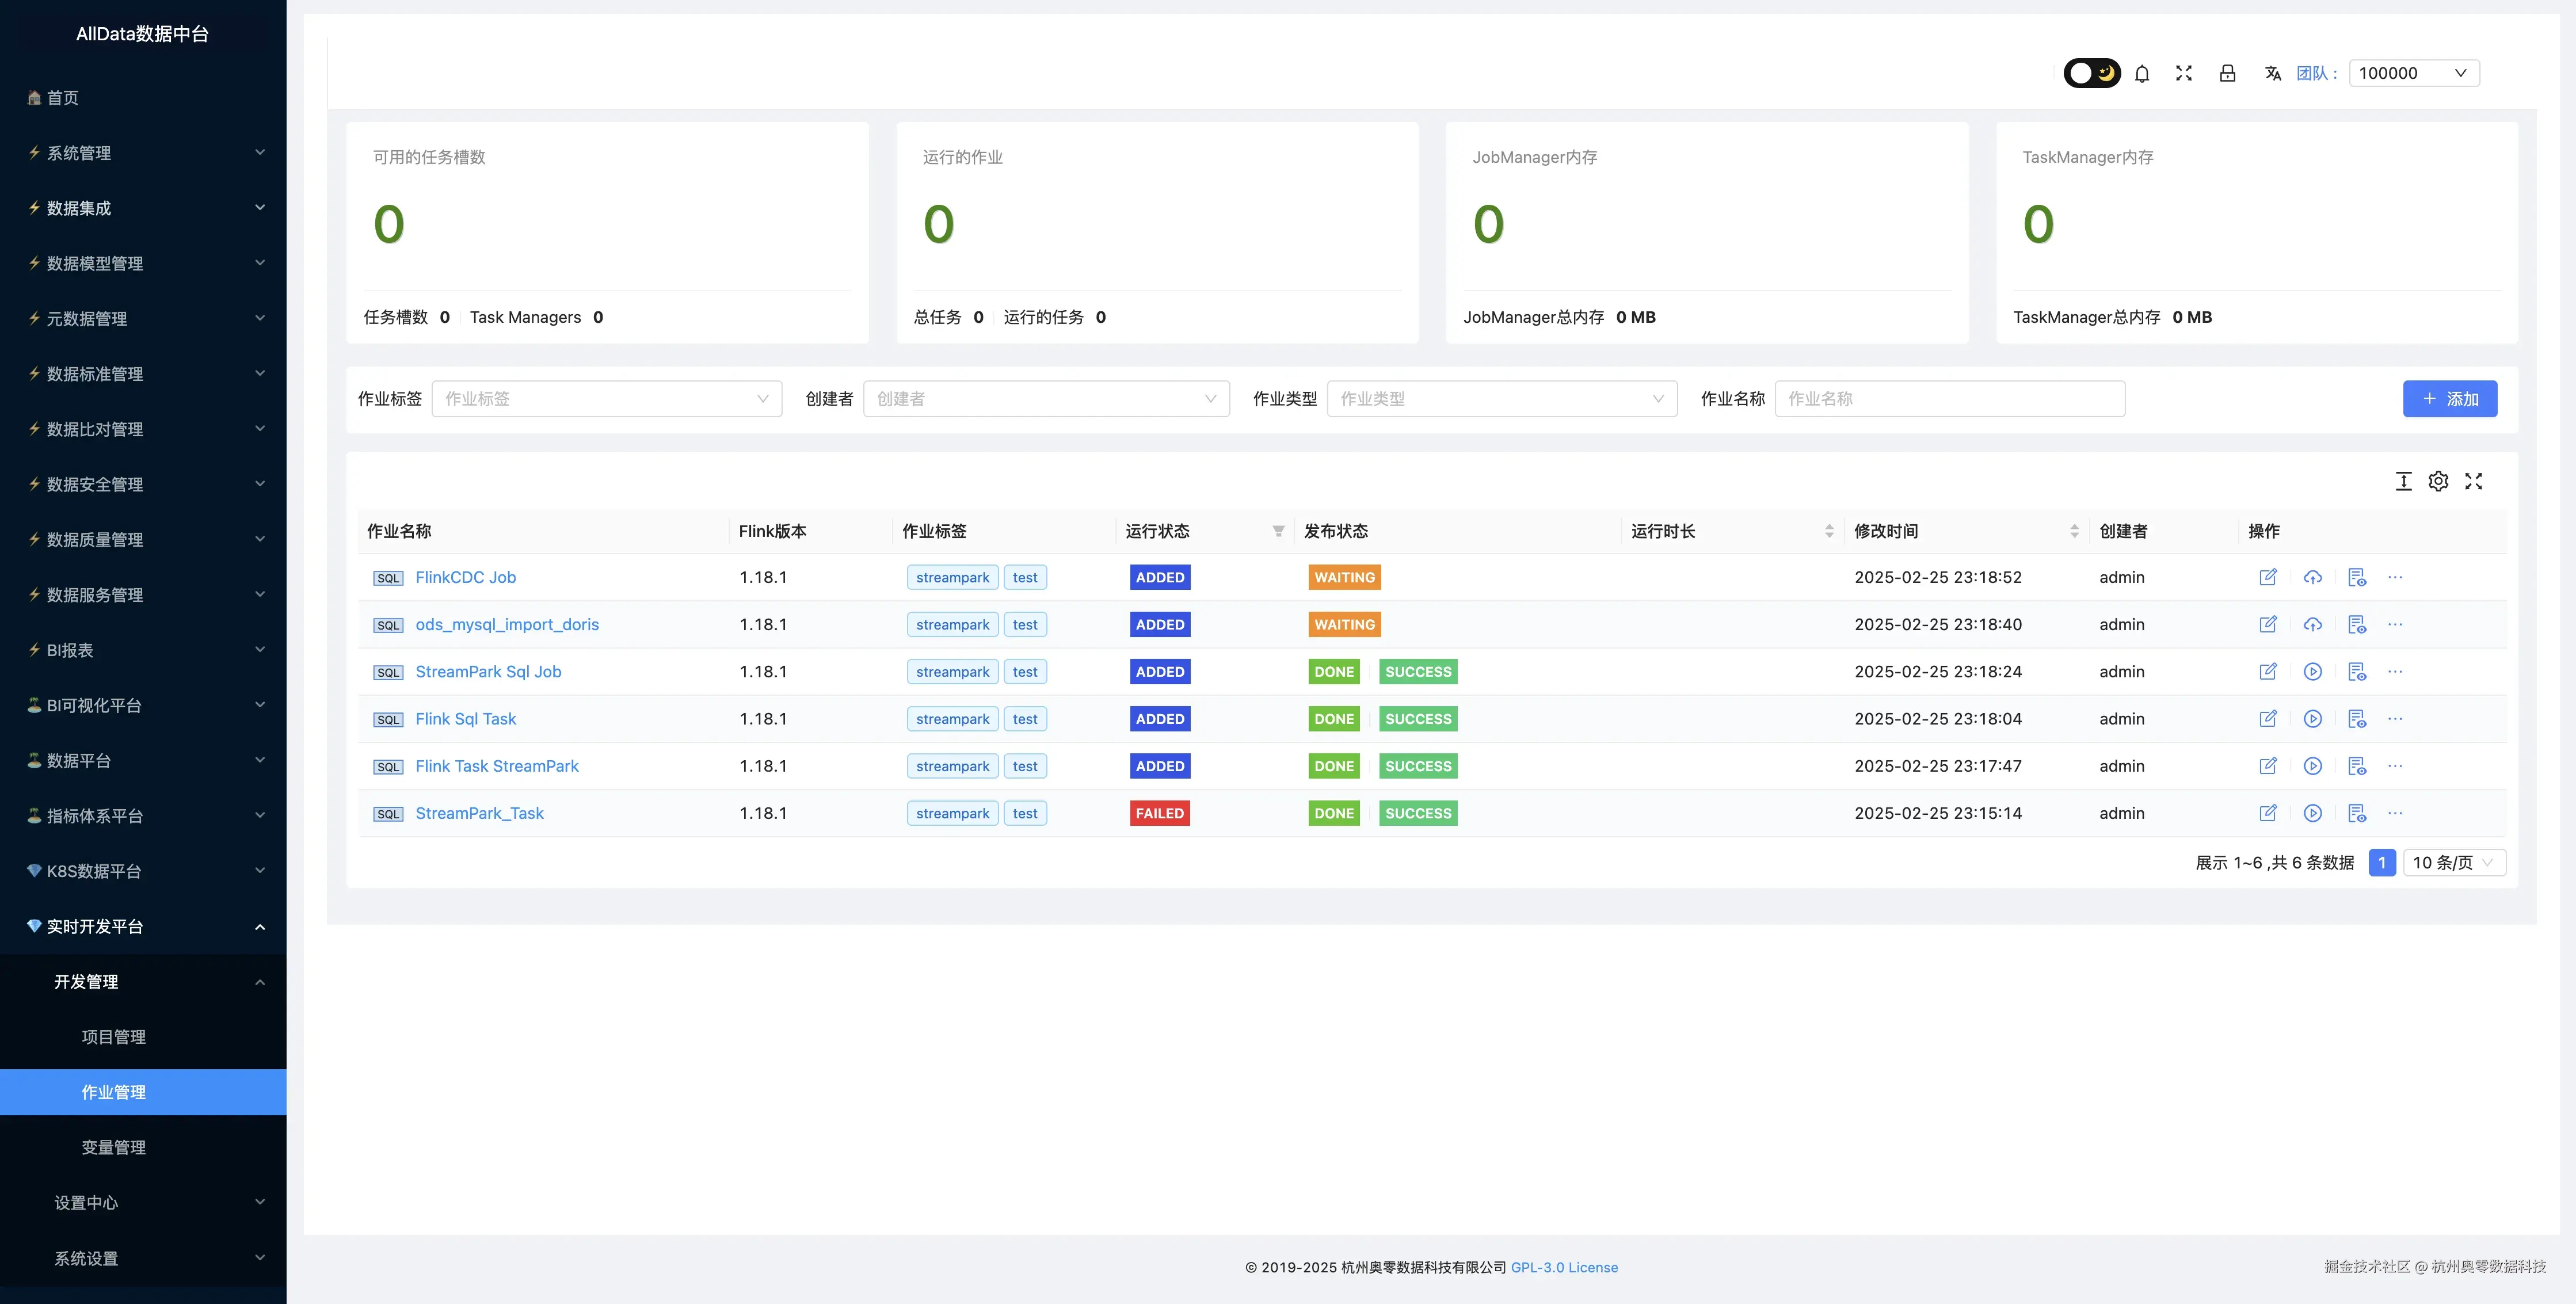Screen dimensions: 2576x1304
Task: Open the 项目管理 menu item
Action: [x=114, y=1037]
